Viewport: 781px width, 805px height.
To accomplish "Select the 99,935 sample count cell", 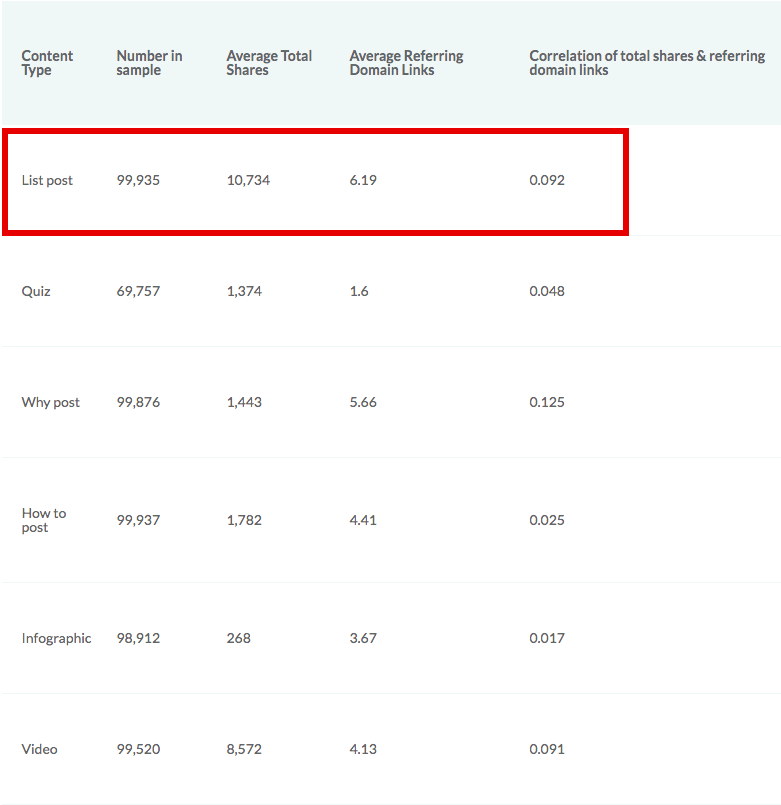I will pyautogui.click(x=138, y=180).
